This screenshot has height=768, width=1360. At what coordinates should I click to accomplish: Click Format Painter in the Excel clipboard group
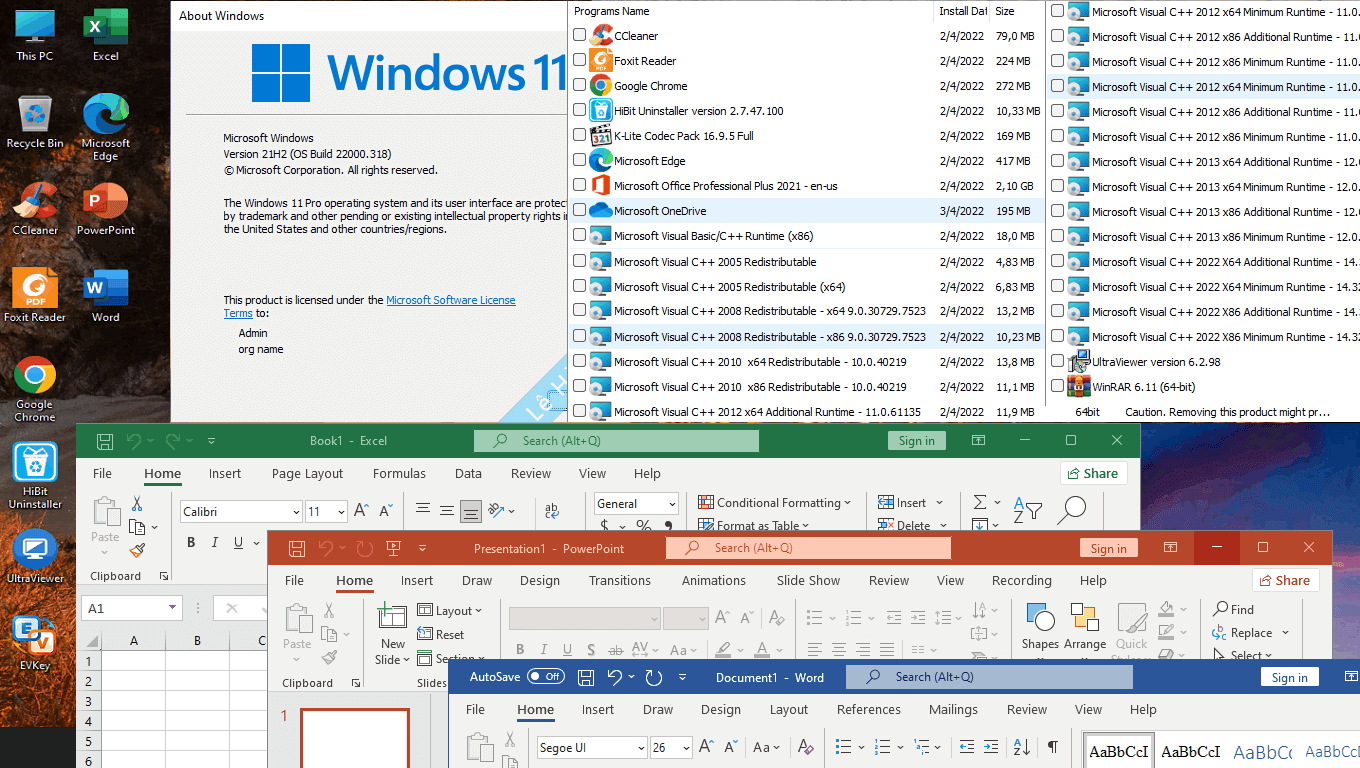tap(137, 550)
